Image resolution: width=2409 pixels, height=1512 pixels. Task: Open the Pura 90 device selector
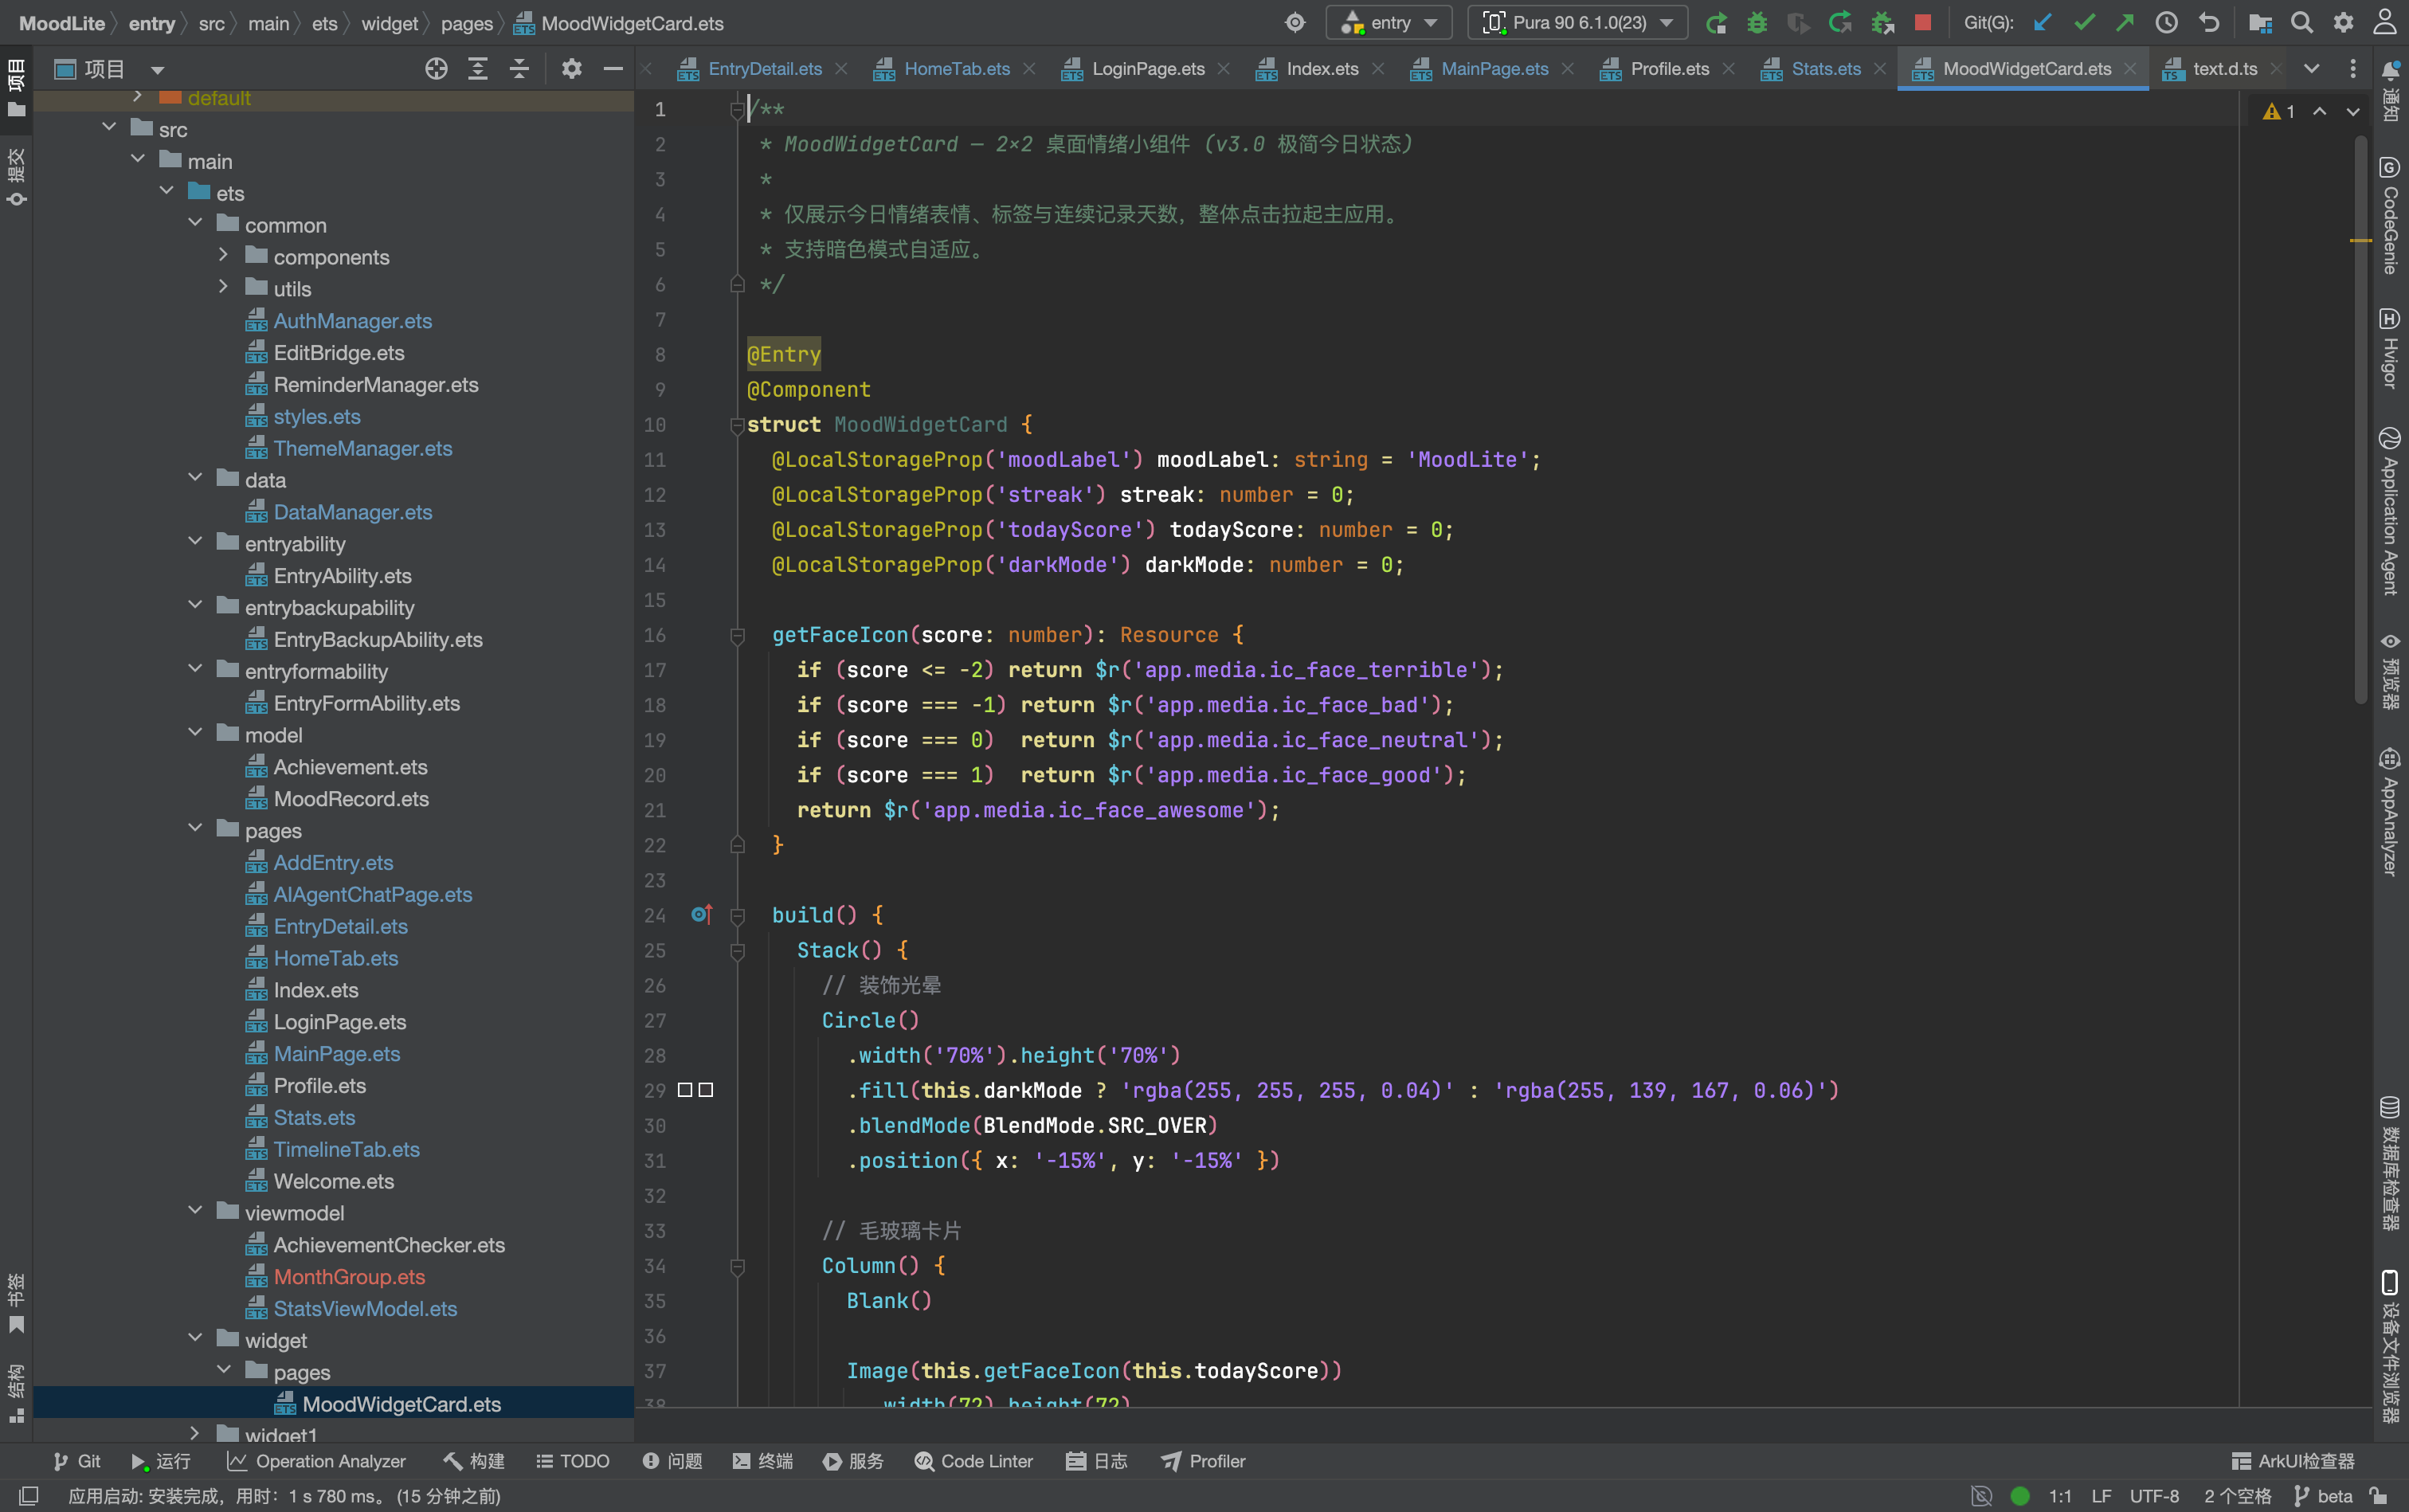coord(1577,23)
